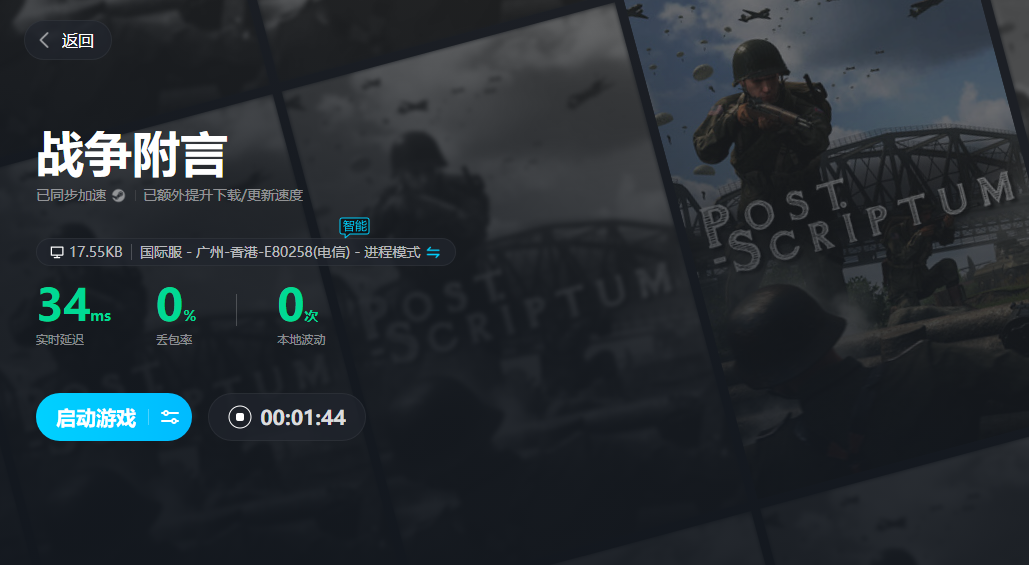Click the back chevron arrow icon
This screenshot has height=565, width=1029.
click(44, 41)
